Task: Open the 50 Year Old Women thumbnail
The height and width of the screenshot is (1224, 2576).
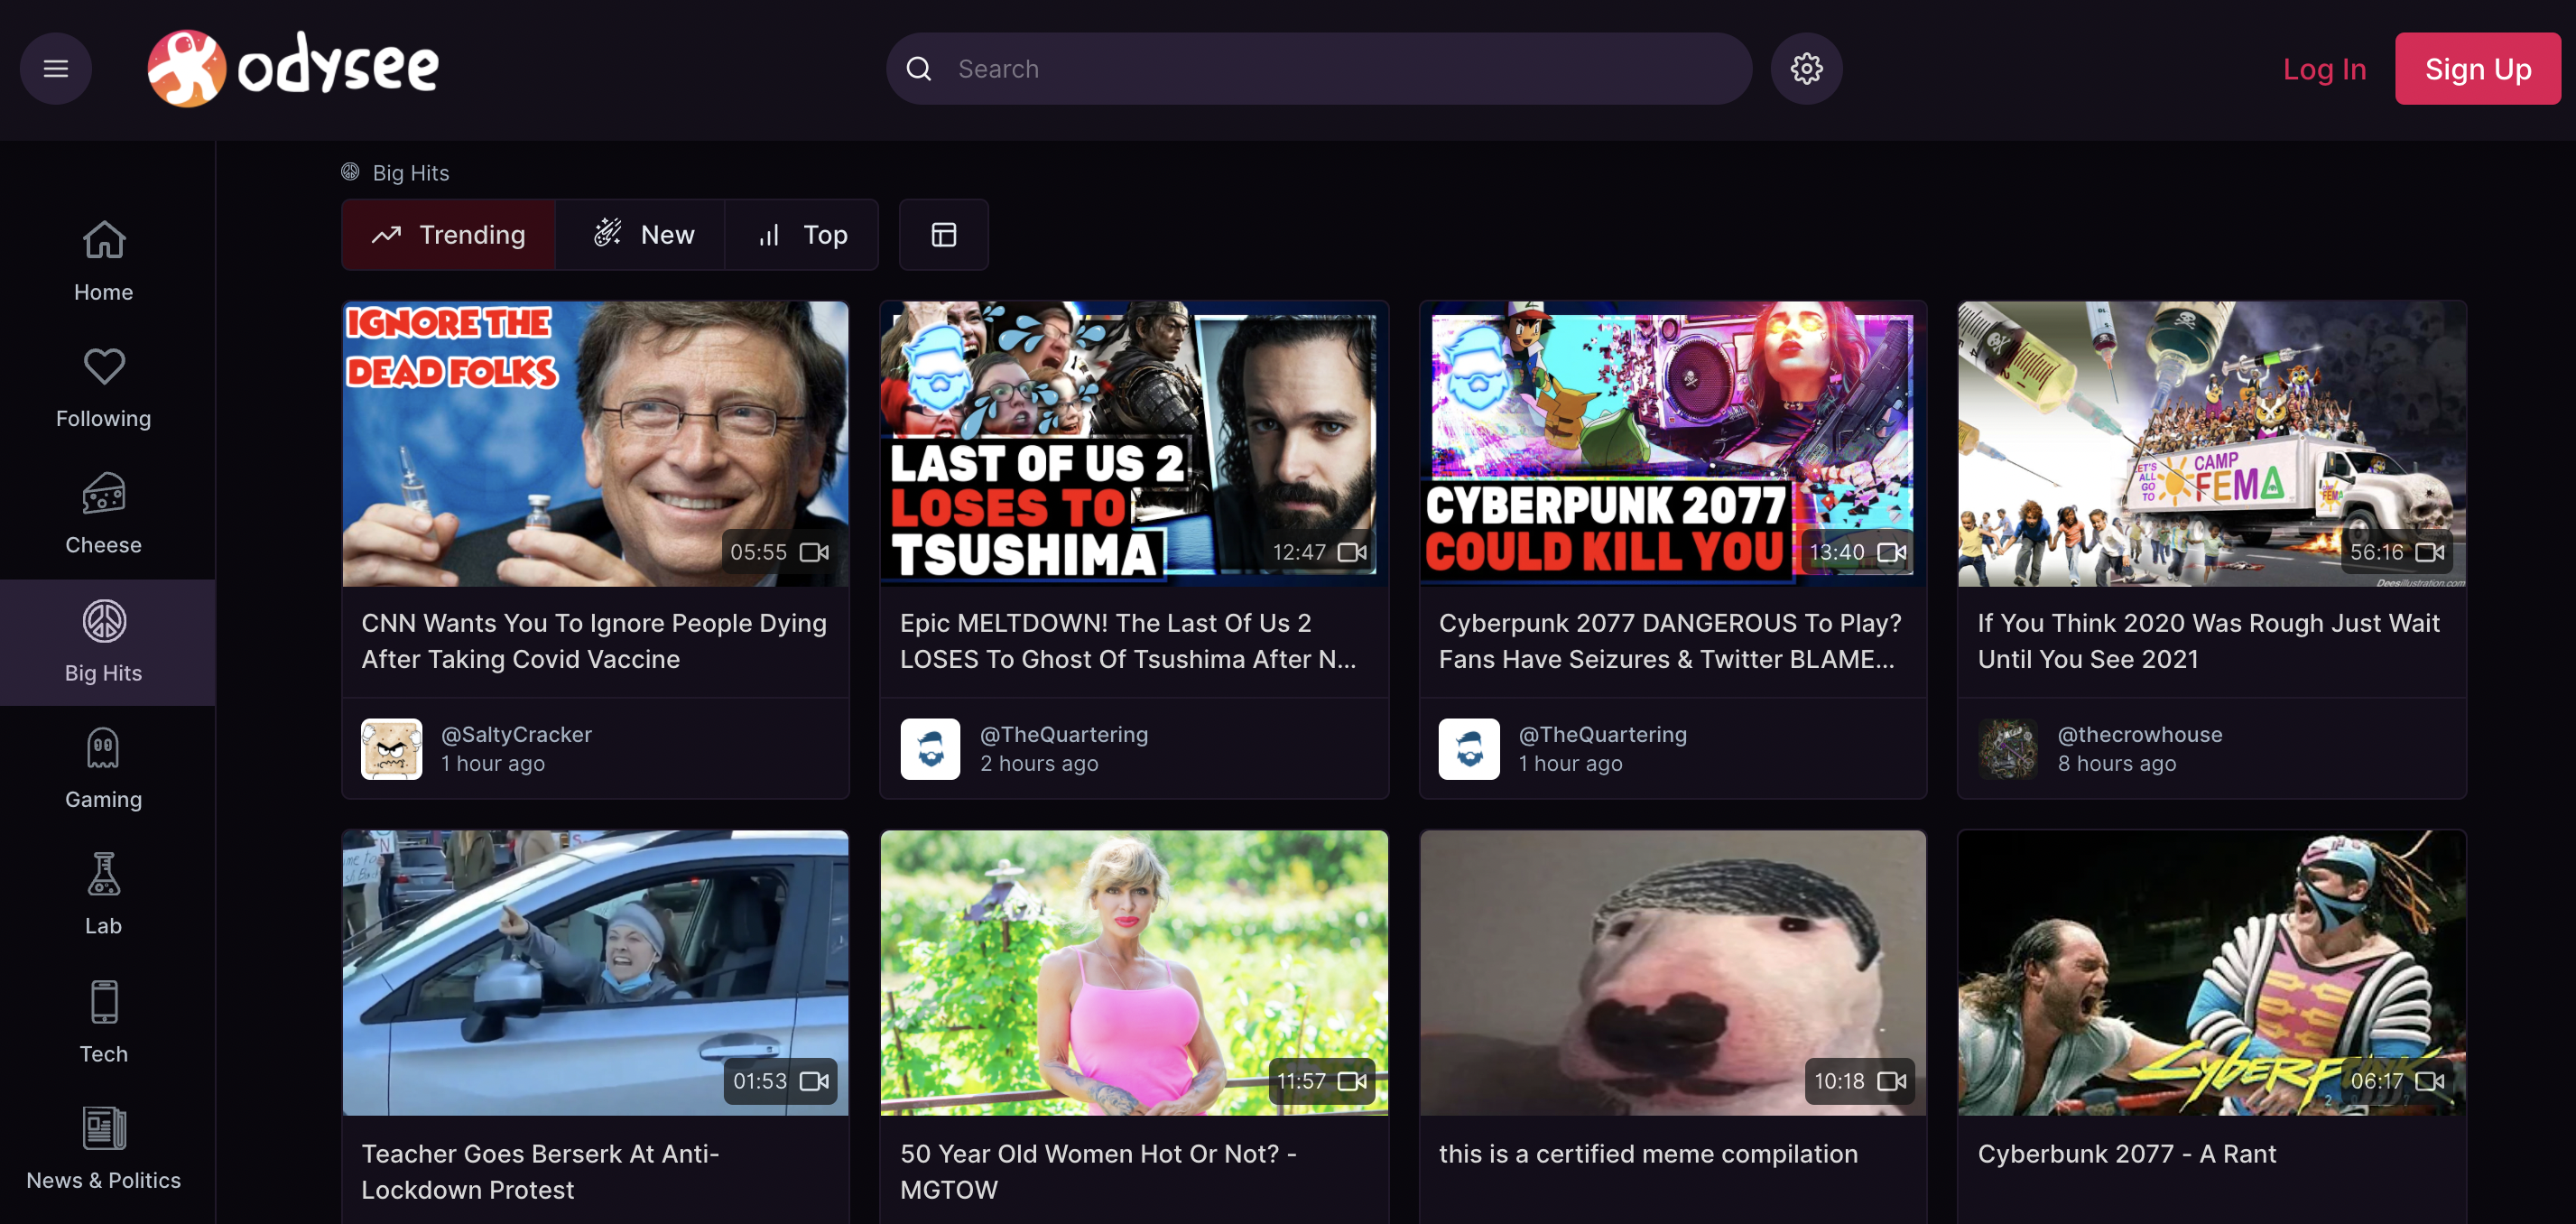Action: (1134, 973)
